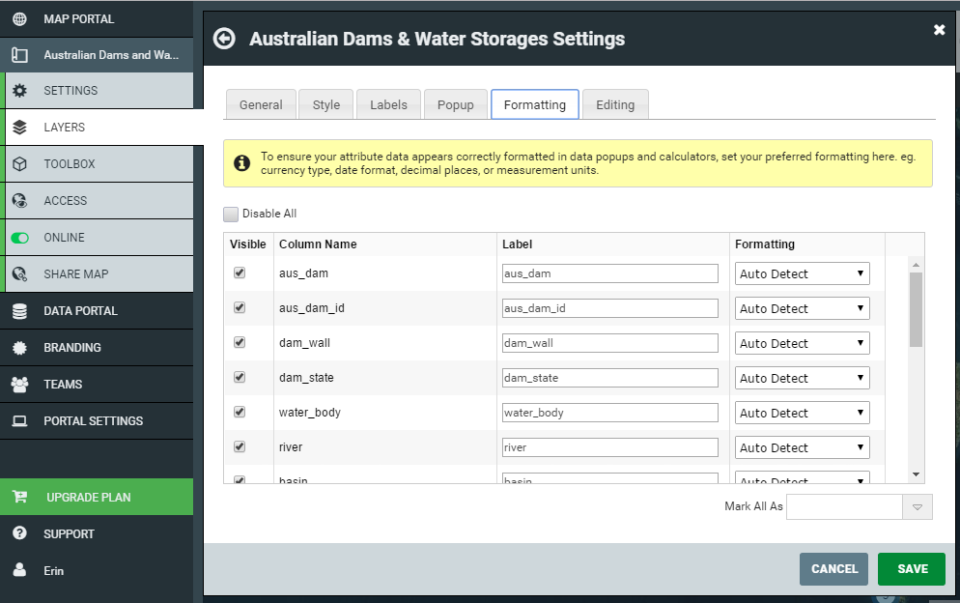Select the Layers stack icon
Image resolution: width=960 pixels, height=603 pixels.
pyautogui.click(x=20, y=128)
